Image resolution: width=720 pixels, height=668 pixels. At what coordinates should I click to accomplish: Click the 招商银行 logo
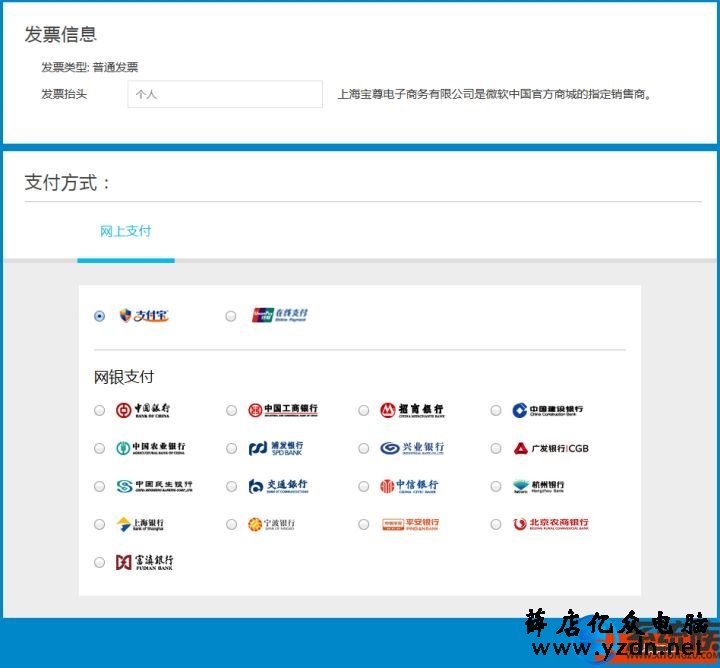[x=412, y=410]
